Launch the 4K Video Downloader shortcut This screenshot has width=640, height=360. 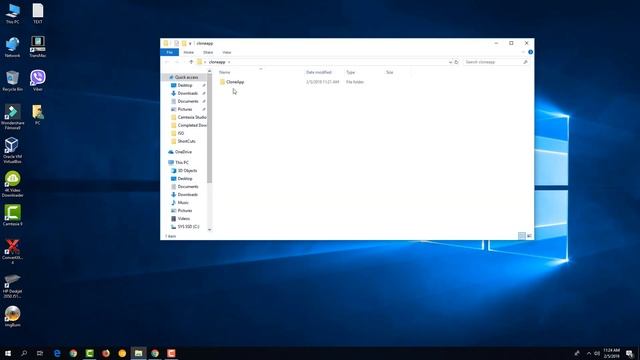click(12, 184)
